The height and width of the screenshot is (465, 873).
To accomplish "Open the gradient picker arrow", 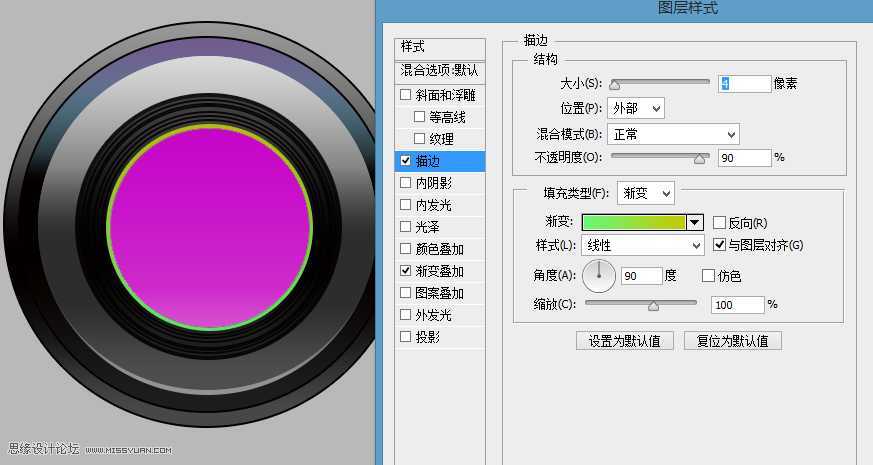I will point(695,223).
